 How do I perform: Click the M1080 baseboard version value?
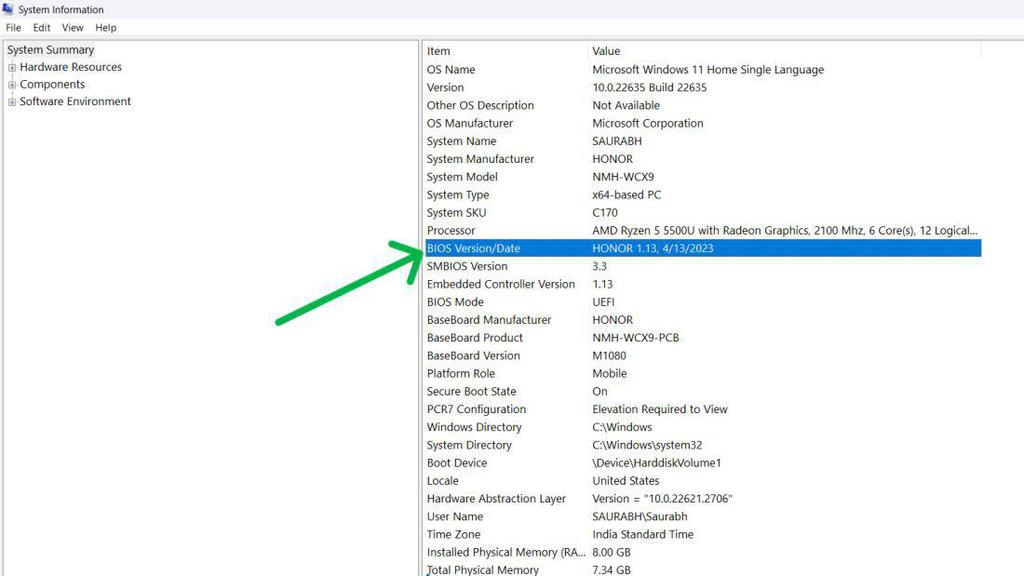609,355
